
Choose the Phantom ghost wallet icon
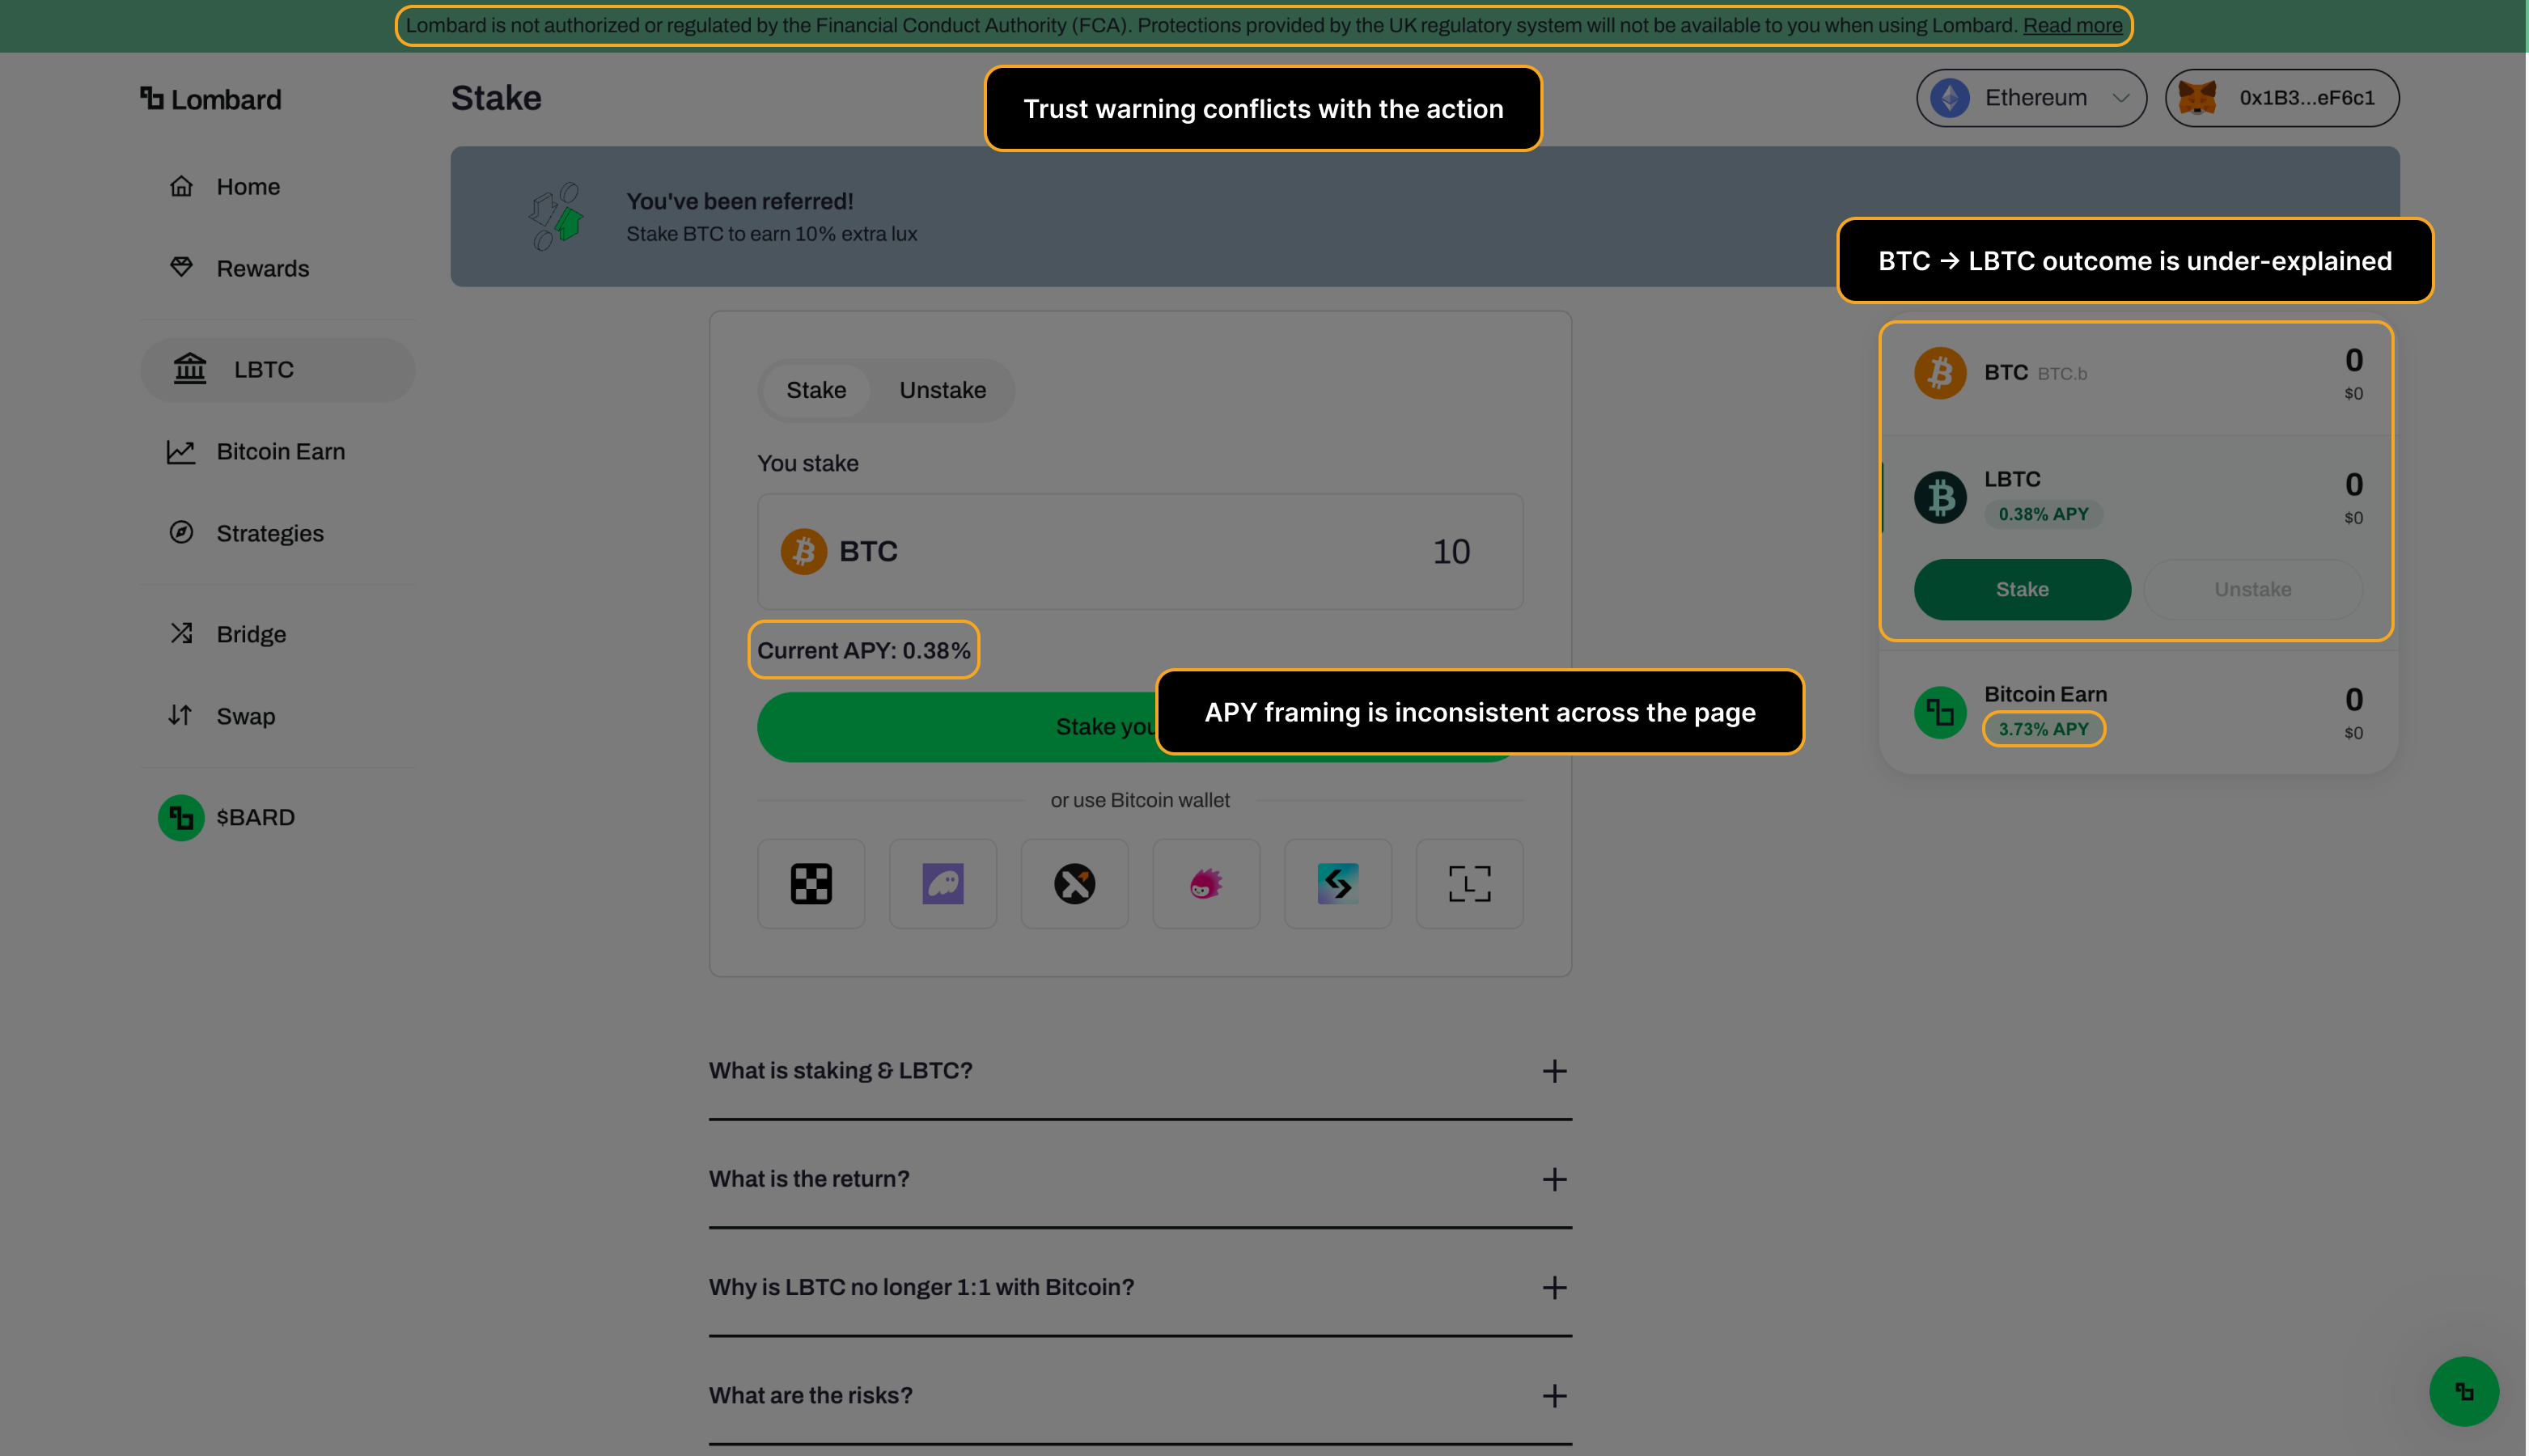(x=943, y=884)
